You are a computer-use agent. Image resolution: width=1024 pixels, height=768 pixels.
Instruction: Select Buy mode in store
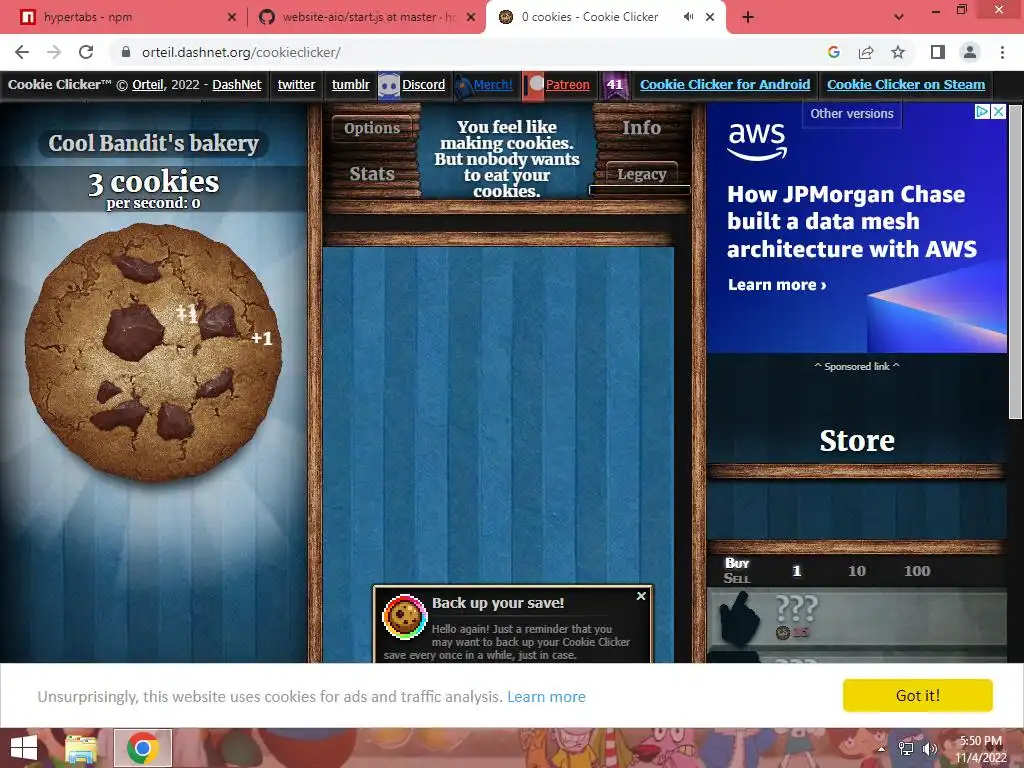[x=737, y=563]
